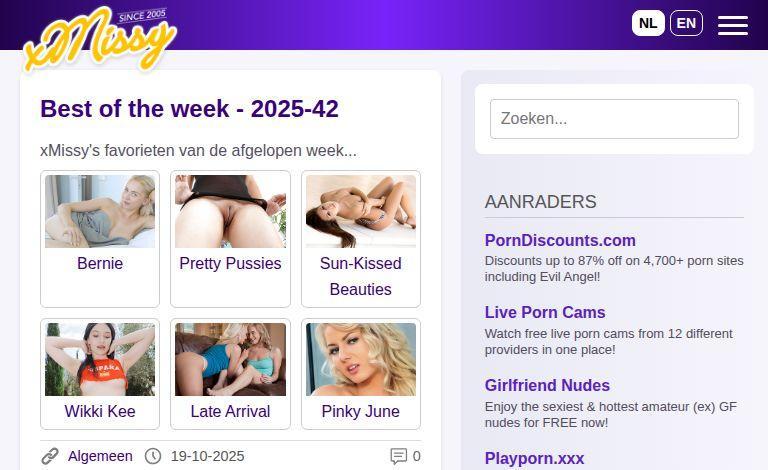The height and width of the screenshot is (470, 768).
Task: Select the Late Arrival gallery card
Action: 230,374
